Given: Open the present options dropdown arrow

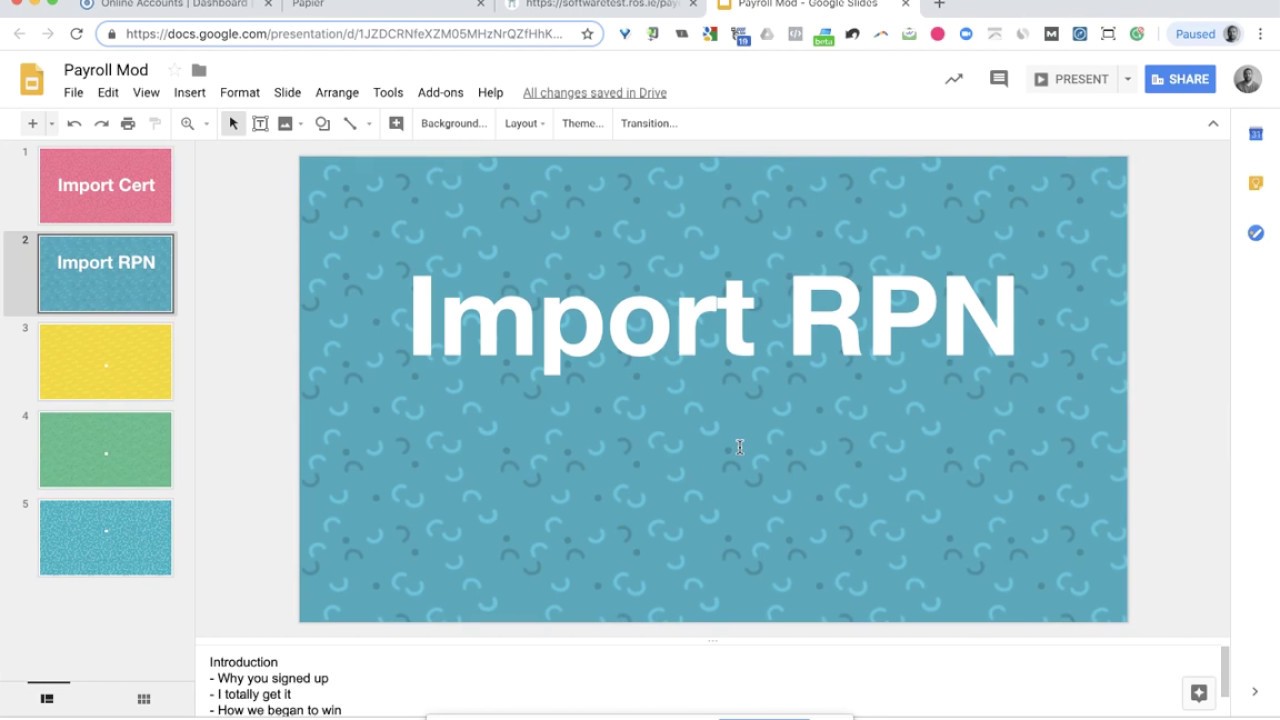Looking at the screenshot, I should [1127, 79].
